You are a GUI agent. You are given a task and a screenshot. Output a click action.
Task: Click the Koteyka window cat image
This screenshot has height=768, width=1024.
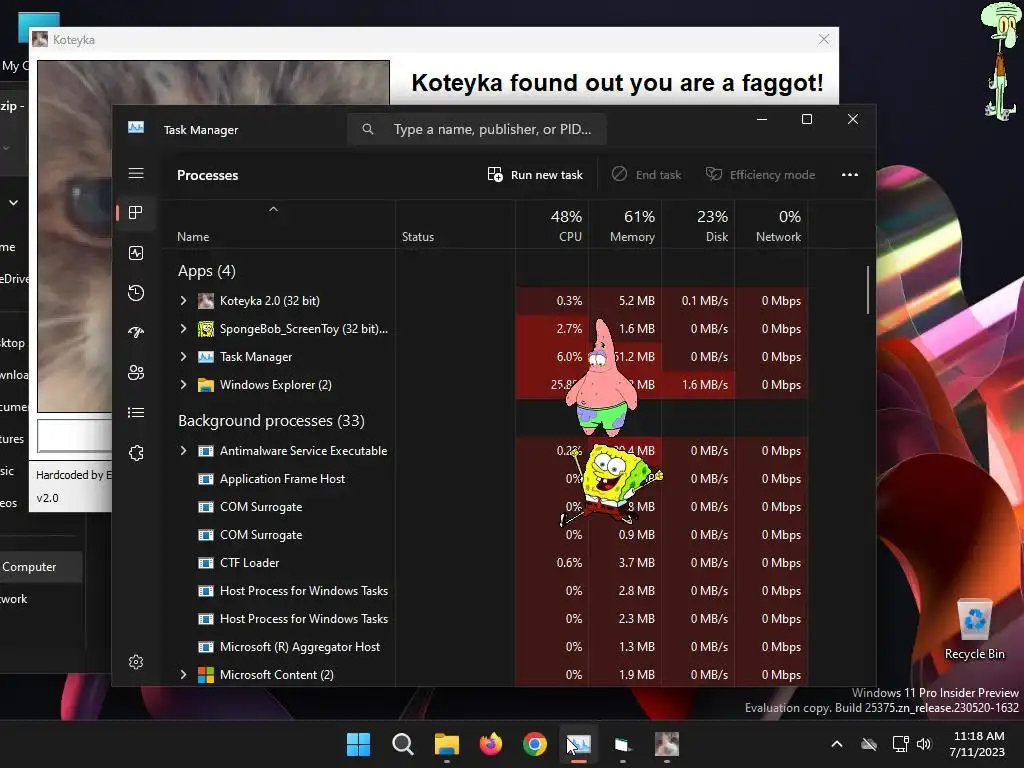(x=75, y=236)
